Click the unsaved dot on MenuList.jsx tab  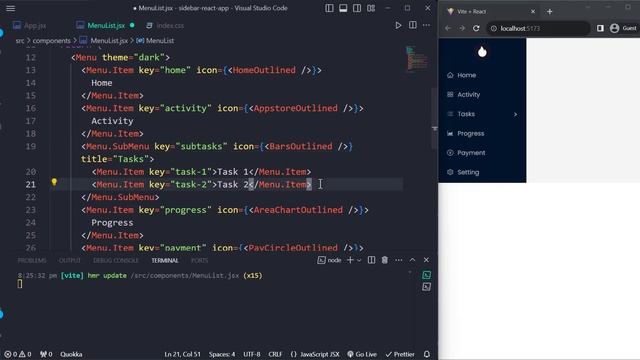tap(132, 25)
